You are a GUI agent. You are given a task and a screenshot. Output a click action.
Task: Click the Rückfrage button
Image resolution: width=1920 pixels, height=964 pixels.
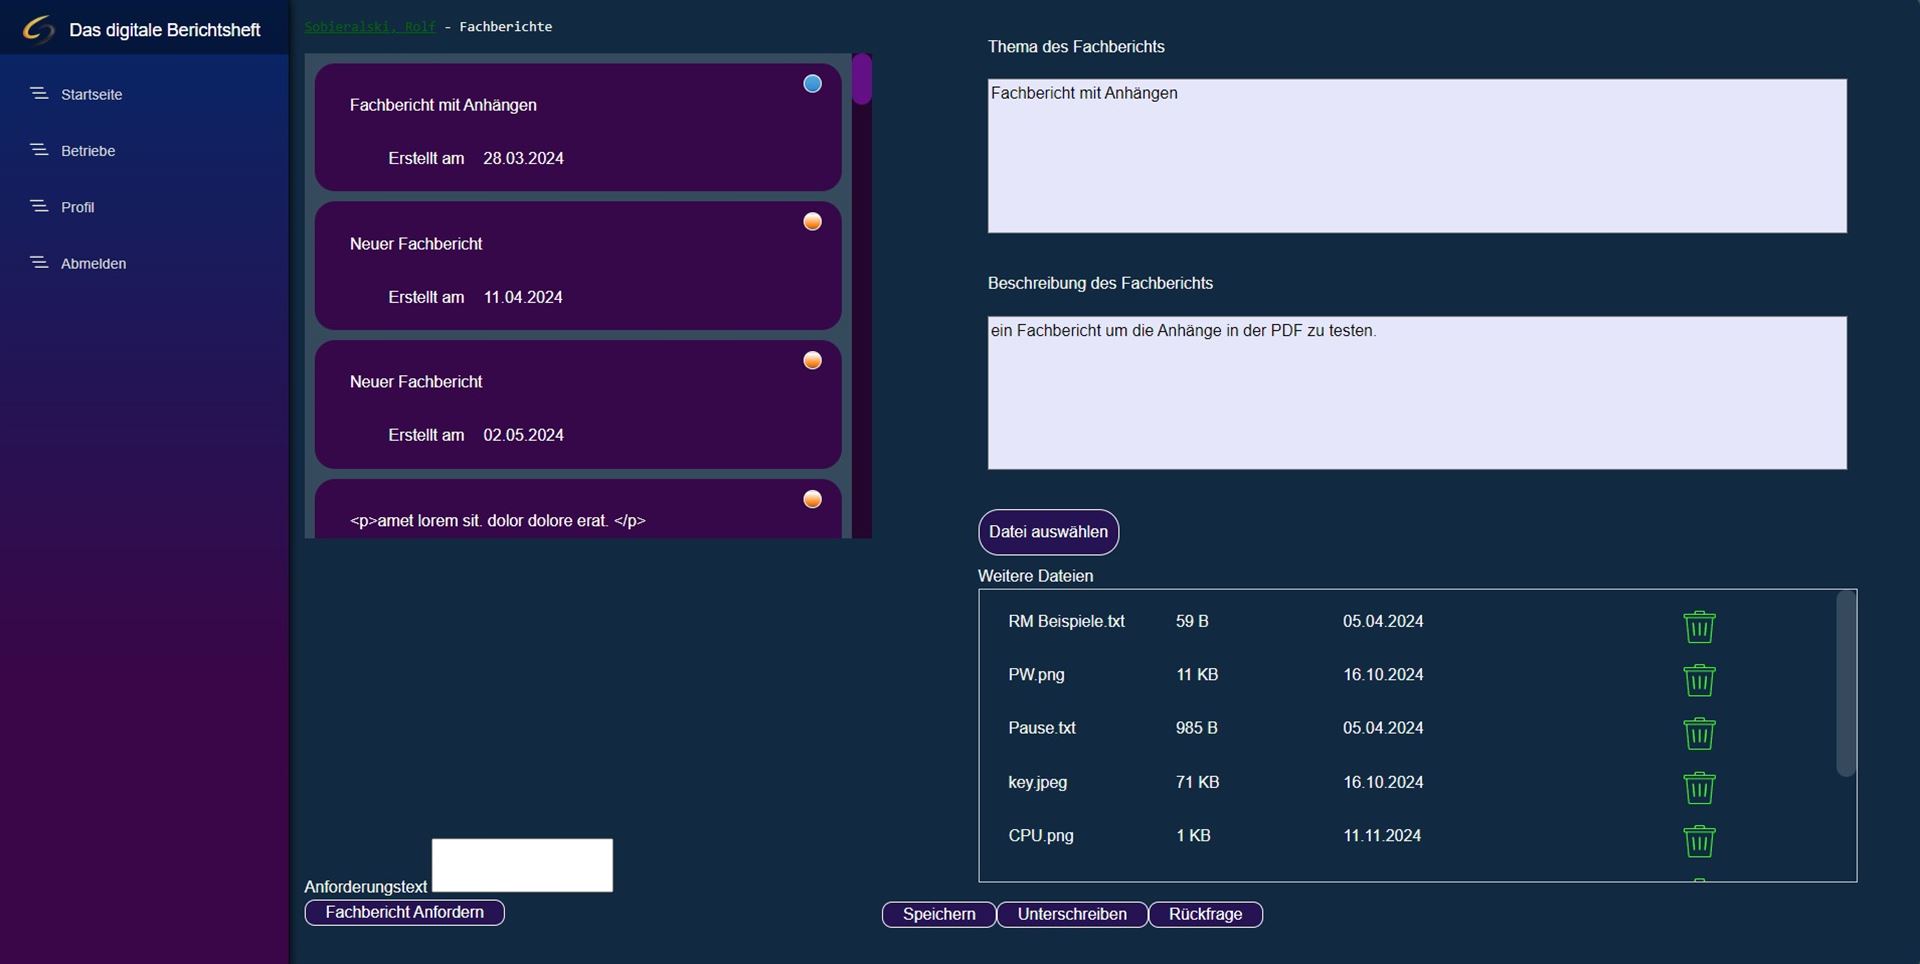tap(1205, 914)
